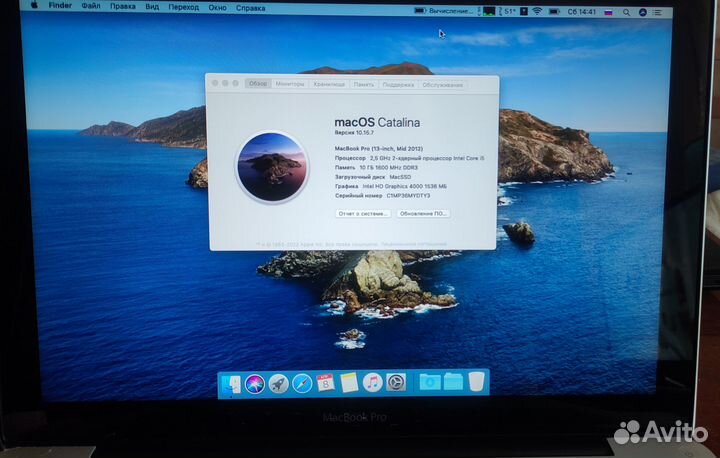Open the Окно menu
720x458 pixels.
pyautogui.click(x=217, y=8)
